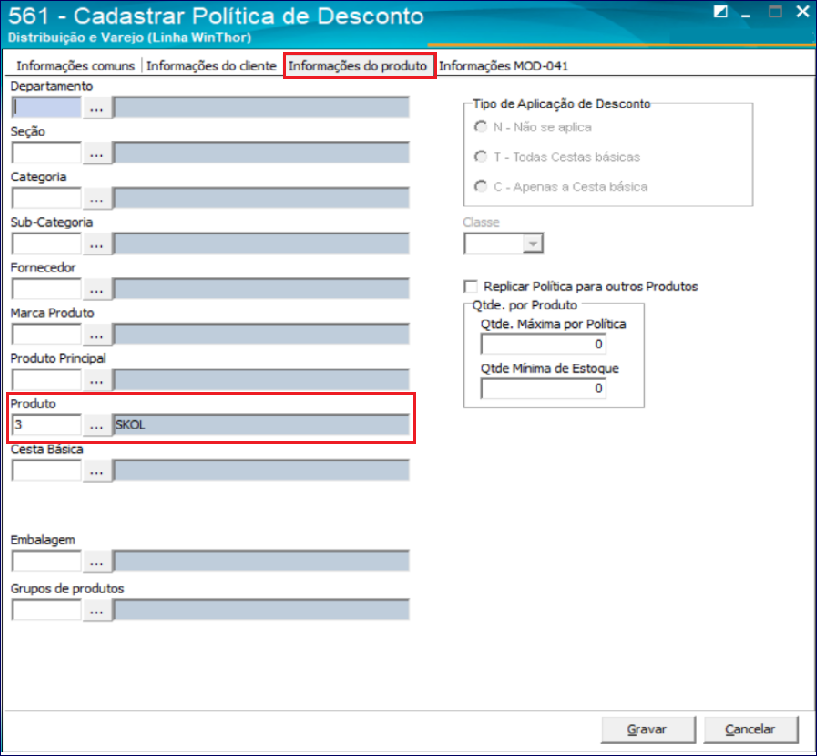This screenshot has height=756, width=817.
Task: Open the Seção lookup ellipsis button
Action: point(96,153)
